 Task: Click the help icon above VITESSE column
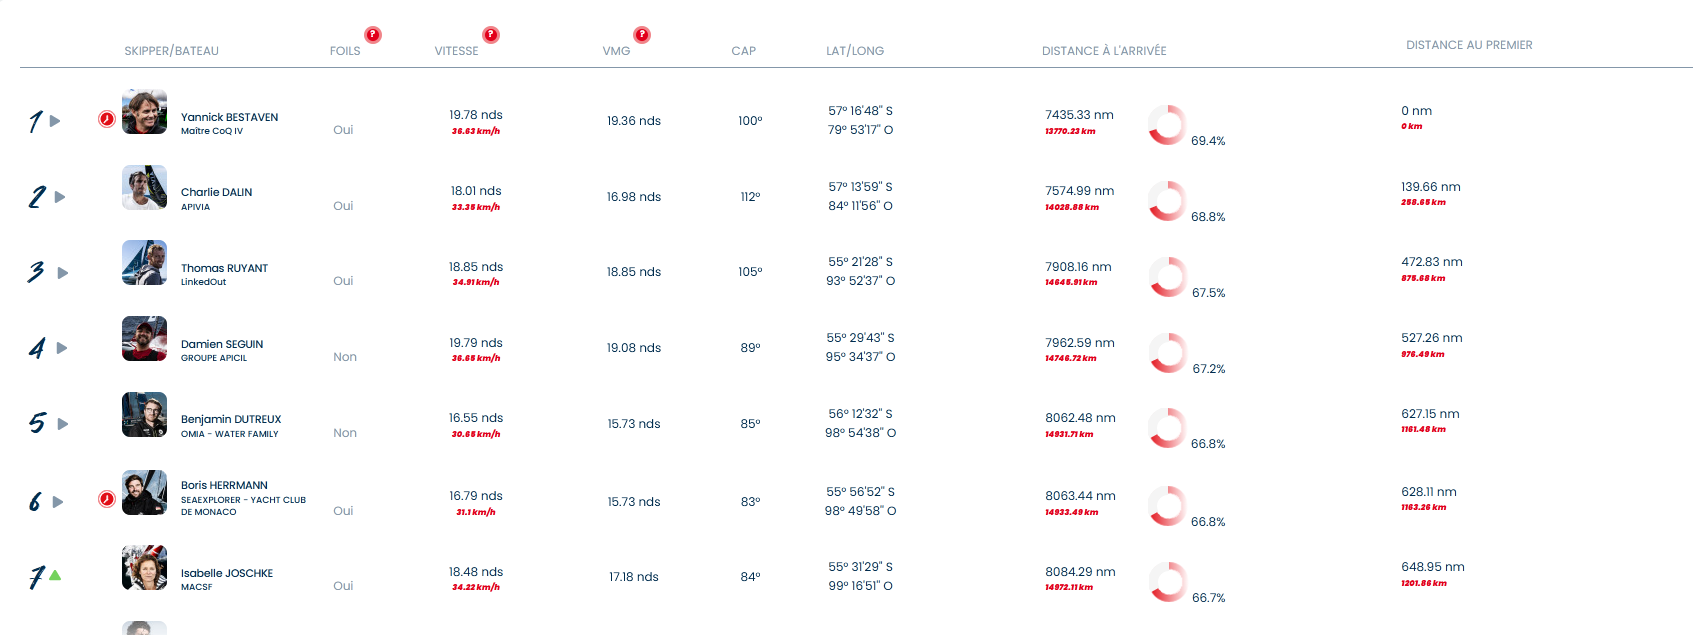[491, 35]
